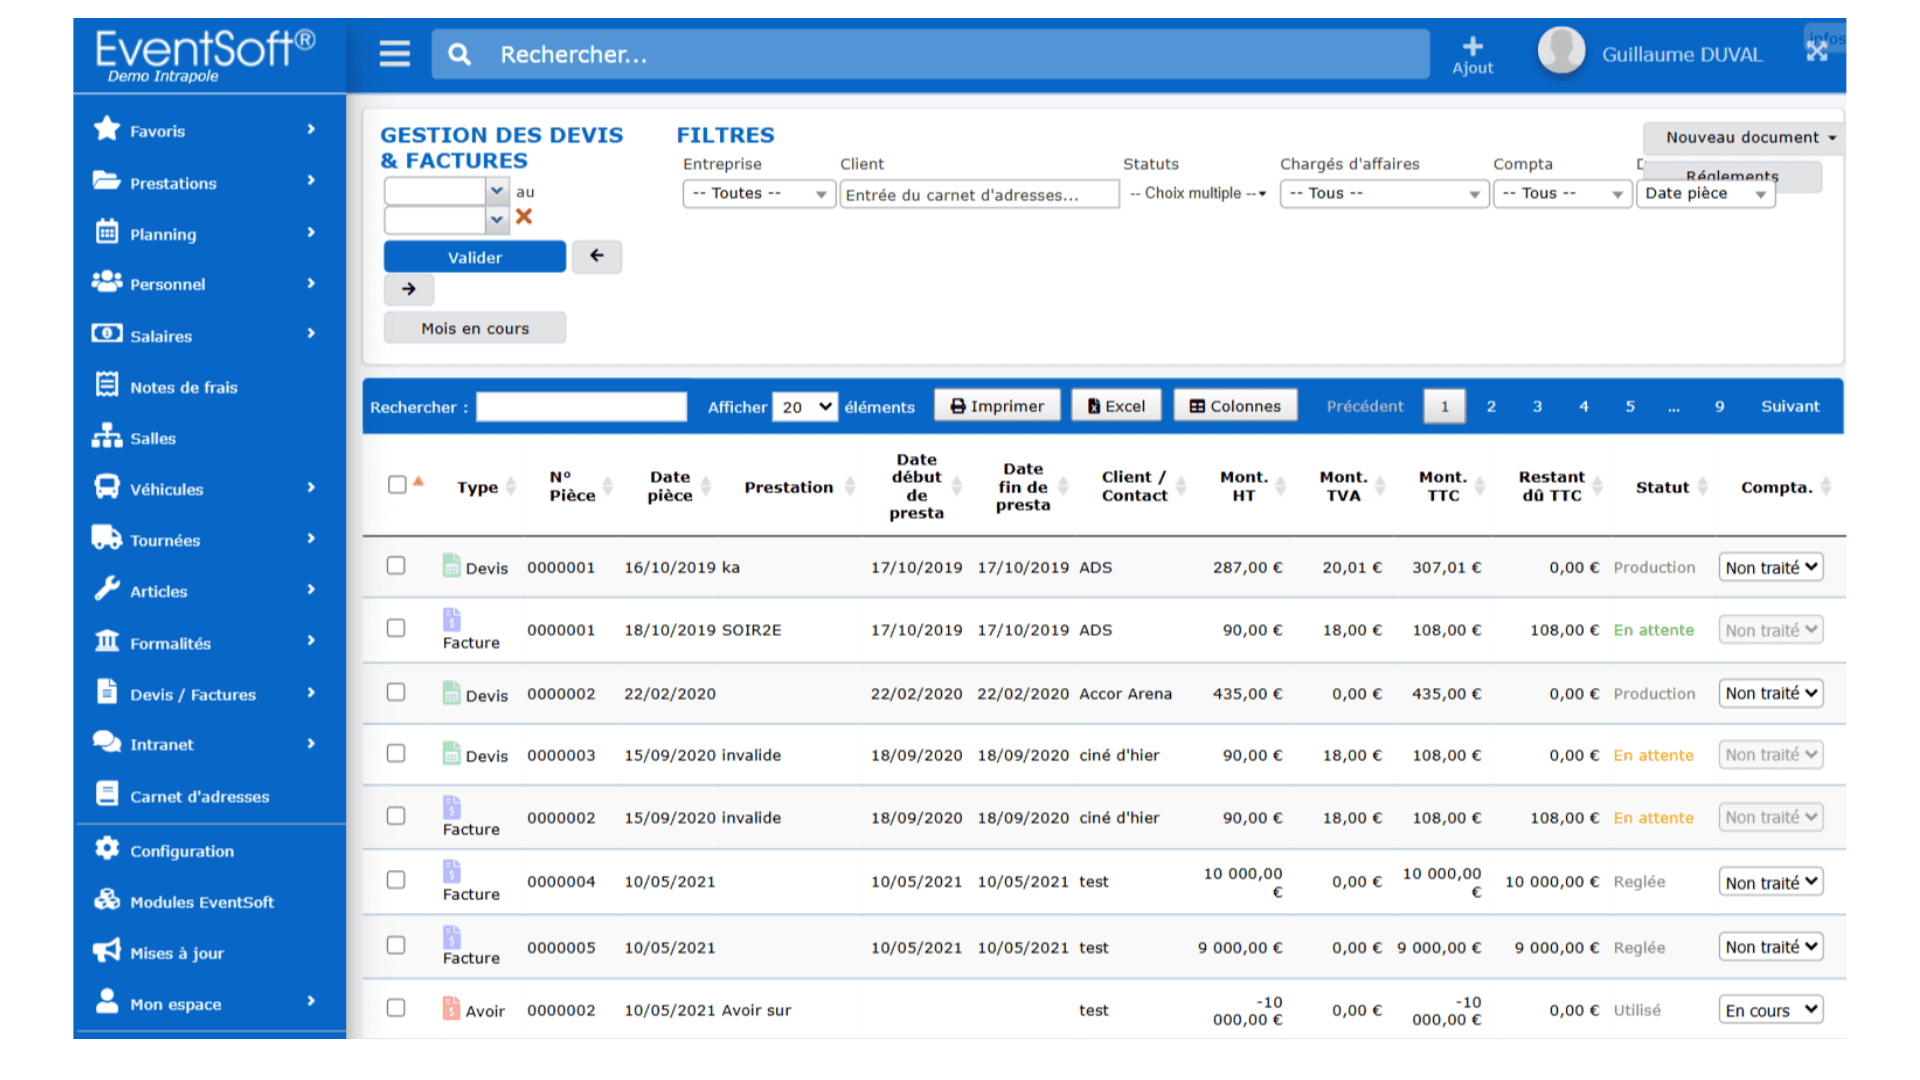Open the Entreprise Toutes dropdown
Screen dimensions: 1920x1080
click(759, 194)
